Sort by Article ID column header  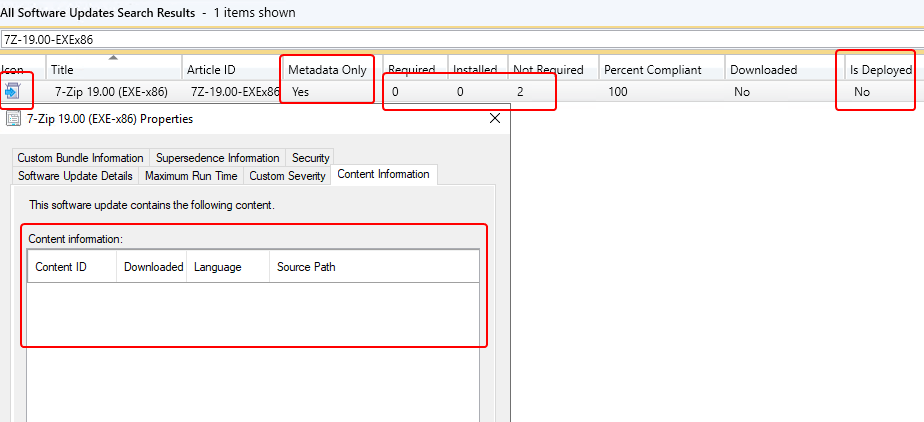pos(231,70)
